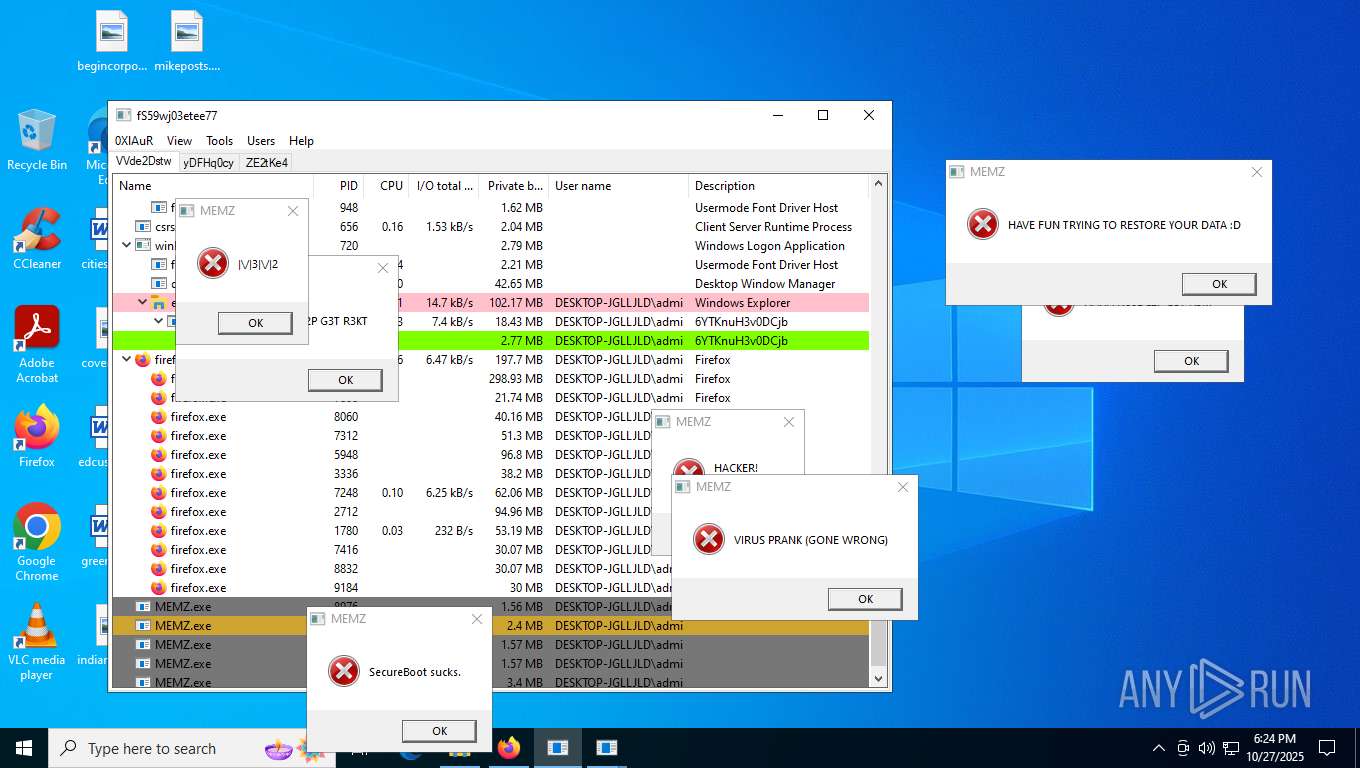Image resolution: width=1360 pixels, height=768 pixels.
Task: Open the Help menu
Action: tap(301, 141)
